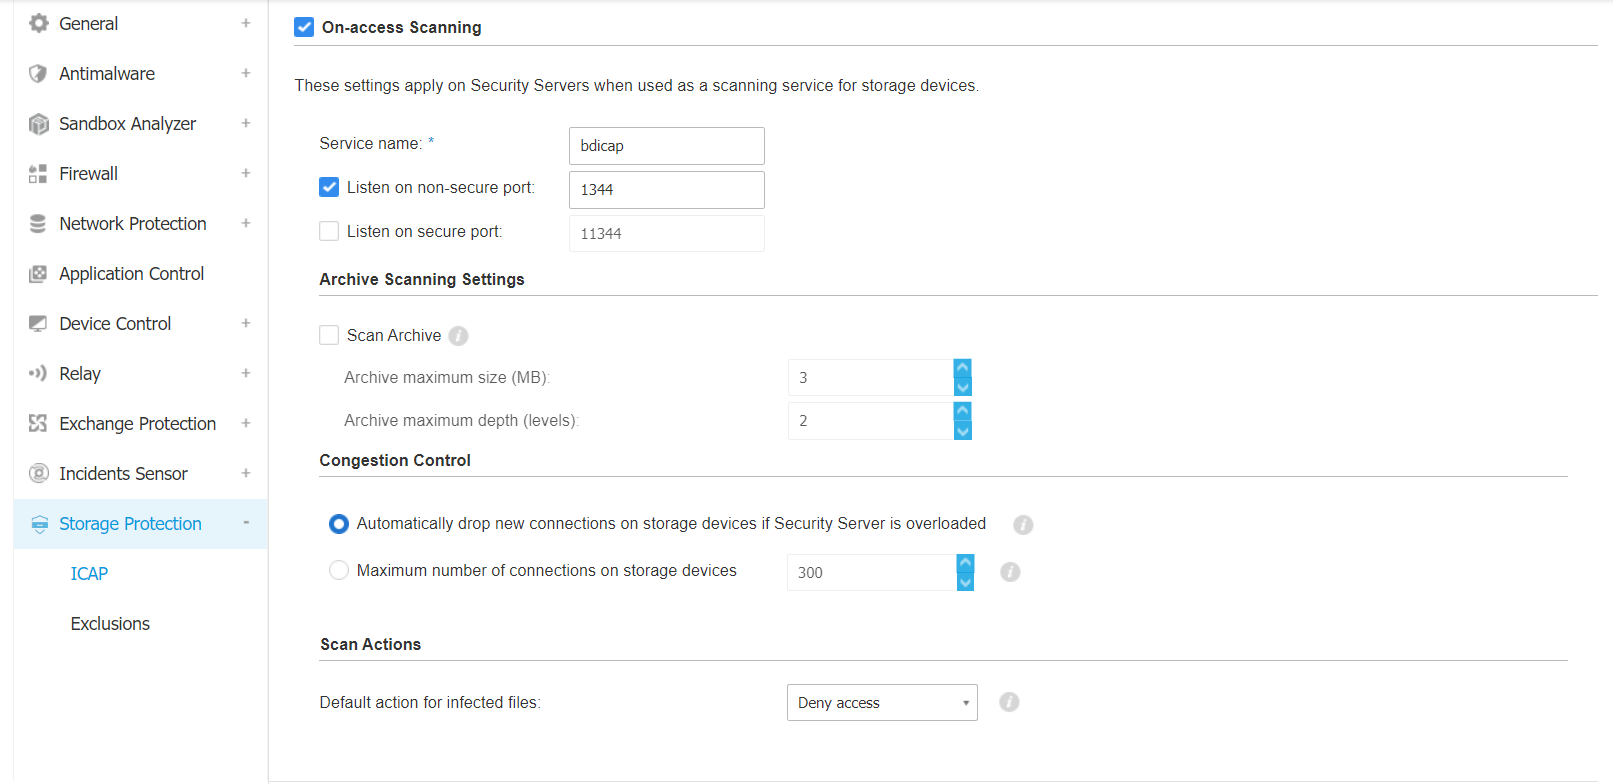Click the Sandbox Analyzer cube icon
Image resolution: width=1613 pixels, height=784 pixels.
pos(38,124)
